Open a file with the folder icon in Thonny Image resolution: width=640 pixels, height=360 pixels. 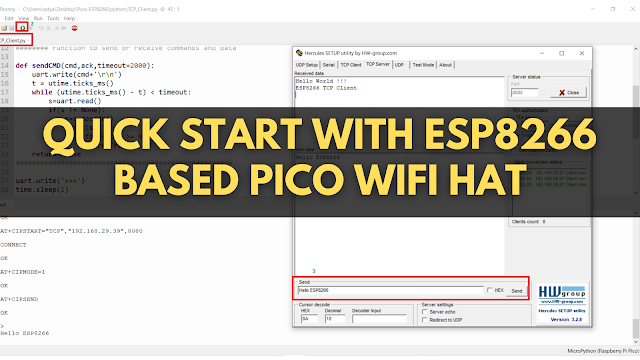click(x=4, y=28)
